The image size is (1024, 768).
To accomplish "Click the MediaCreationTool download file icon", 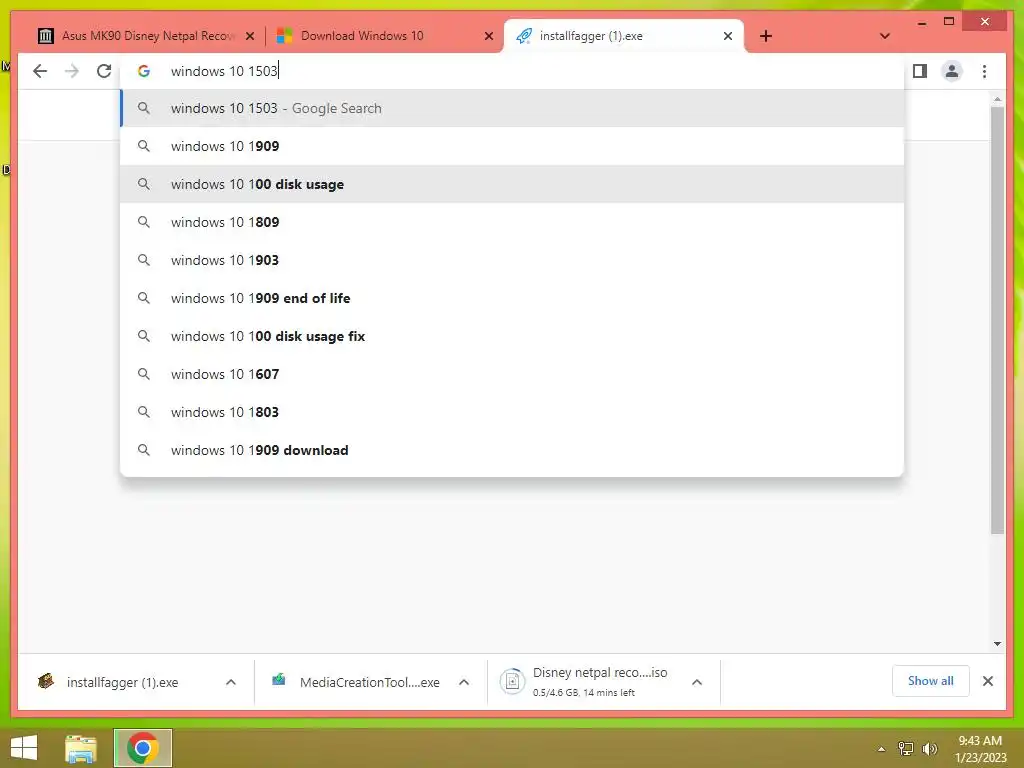I will pos(279,680).
